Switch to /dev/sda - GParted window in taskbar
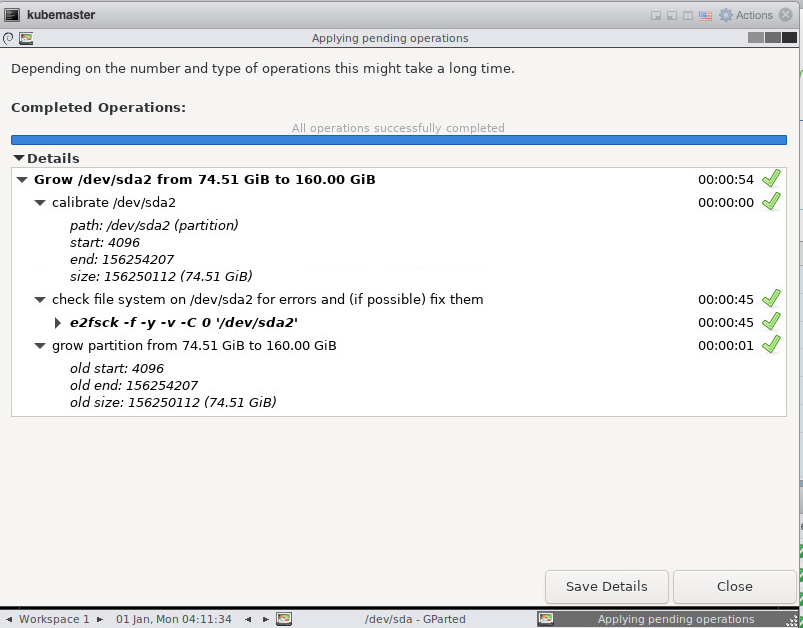The width and height of the screenshot is (803, 628). point(415,619)
